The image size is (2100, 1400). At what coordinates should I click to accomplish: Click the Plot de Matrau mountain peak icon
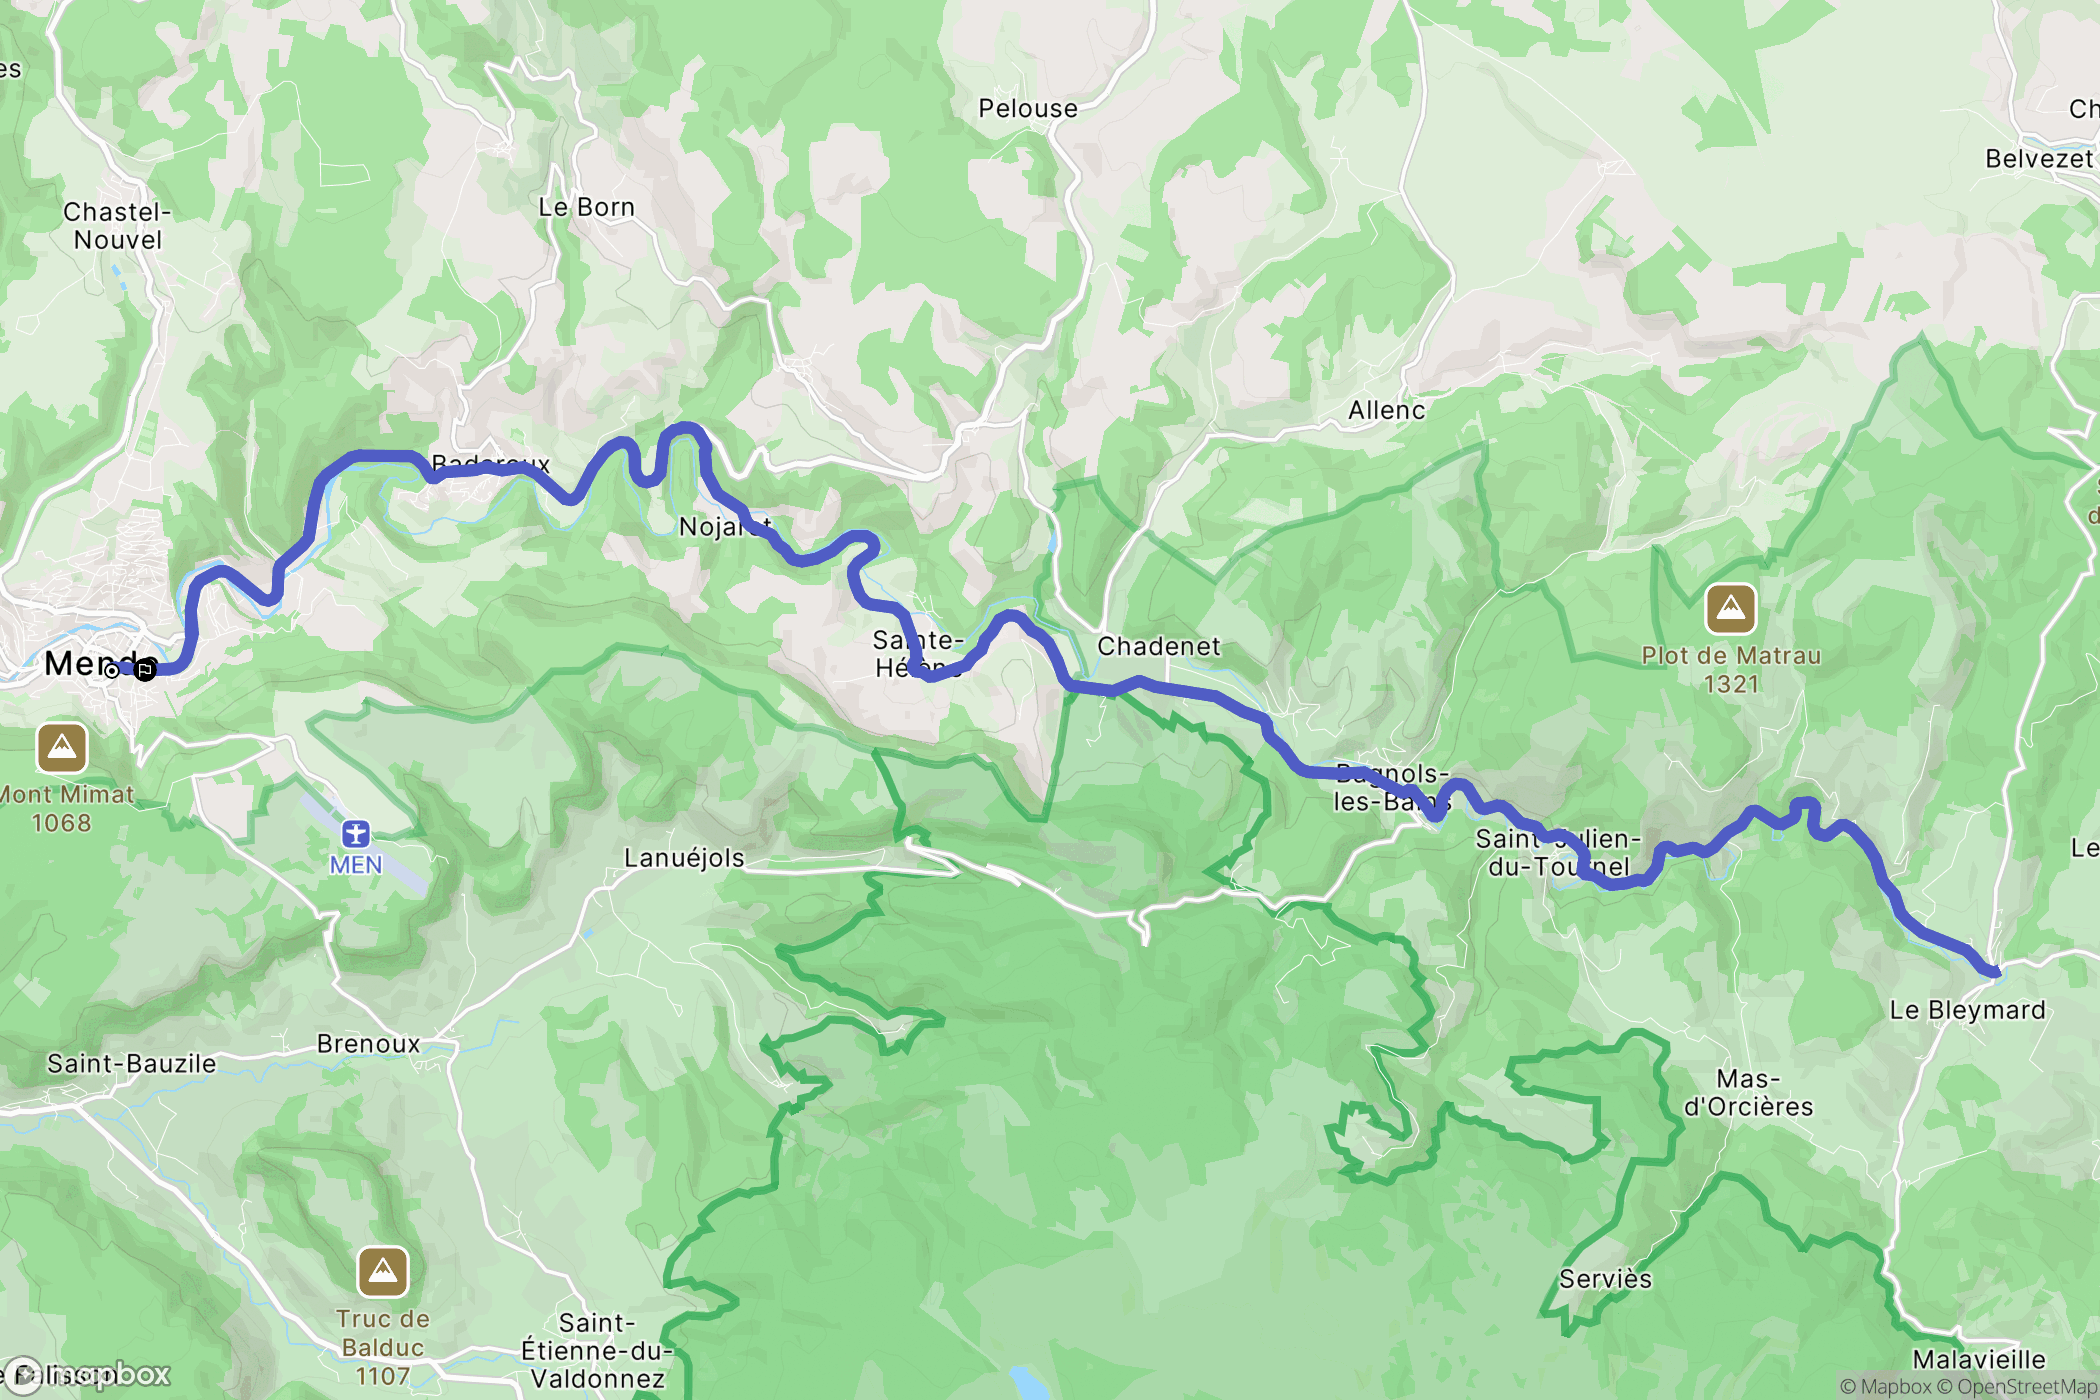coord(1731,609)
